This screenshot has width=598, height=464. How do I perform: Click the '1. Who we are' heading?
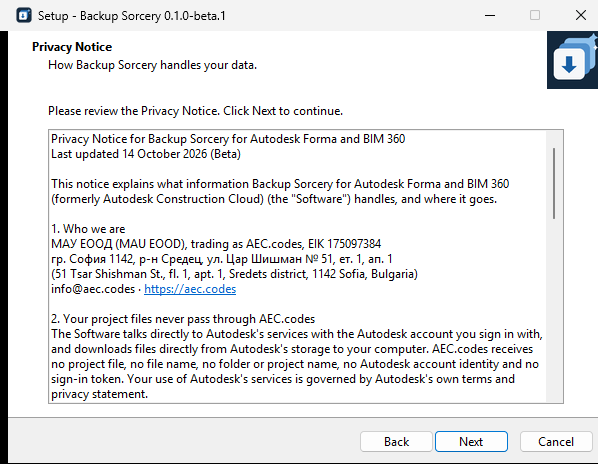88,229
